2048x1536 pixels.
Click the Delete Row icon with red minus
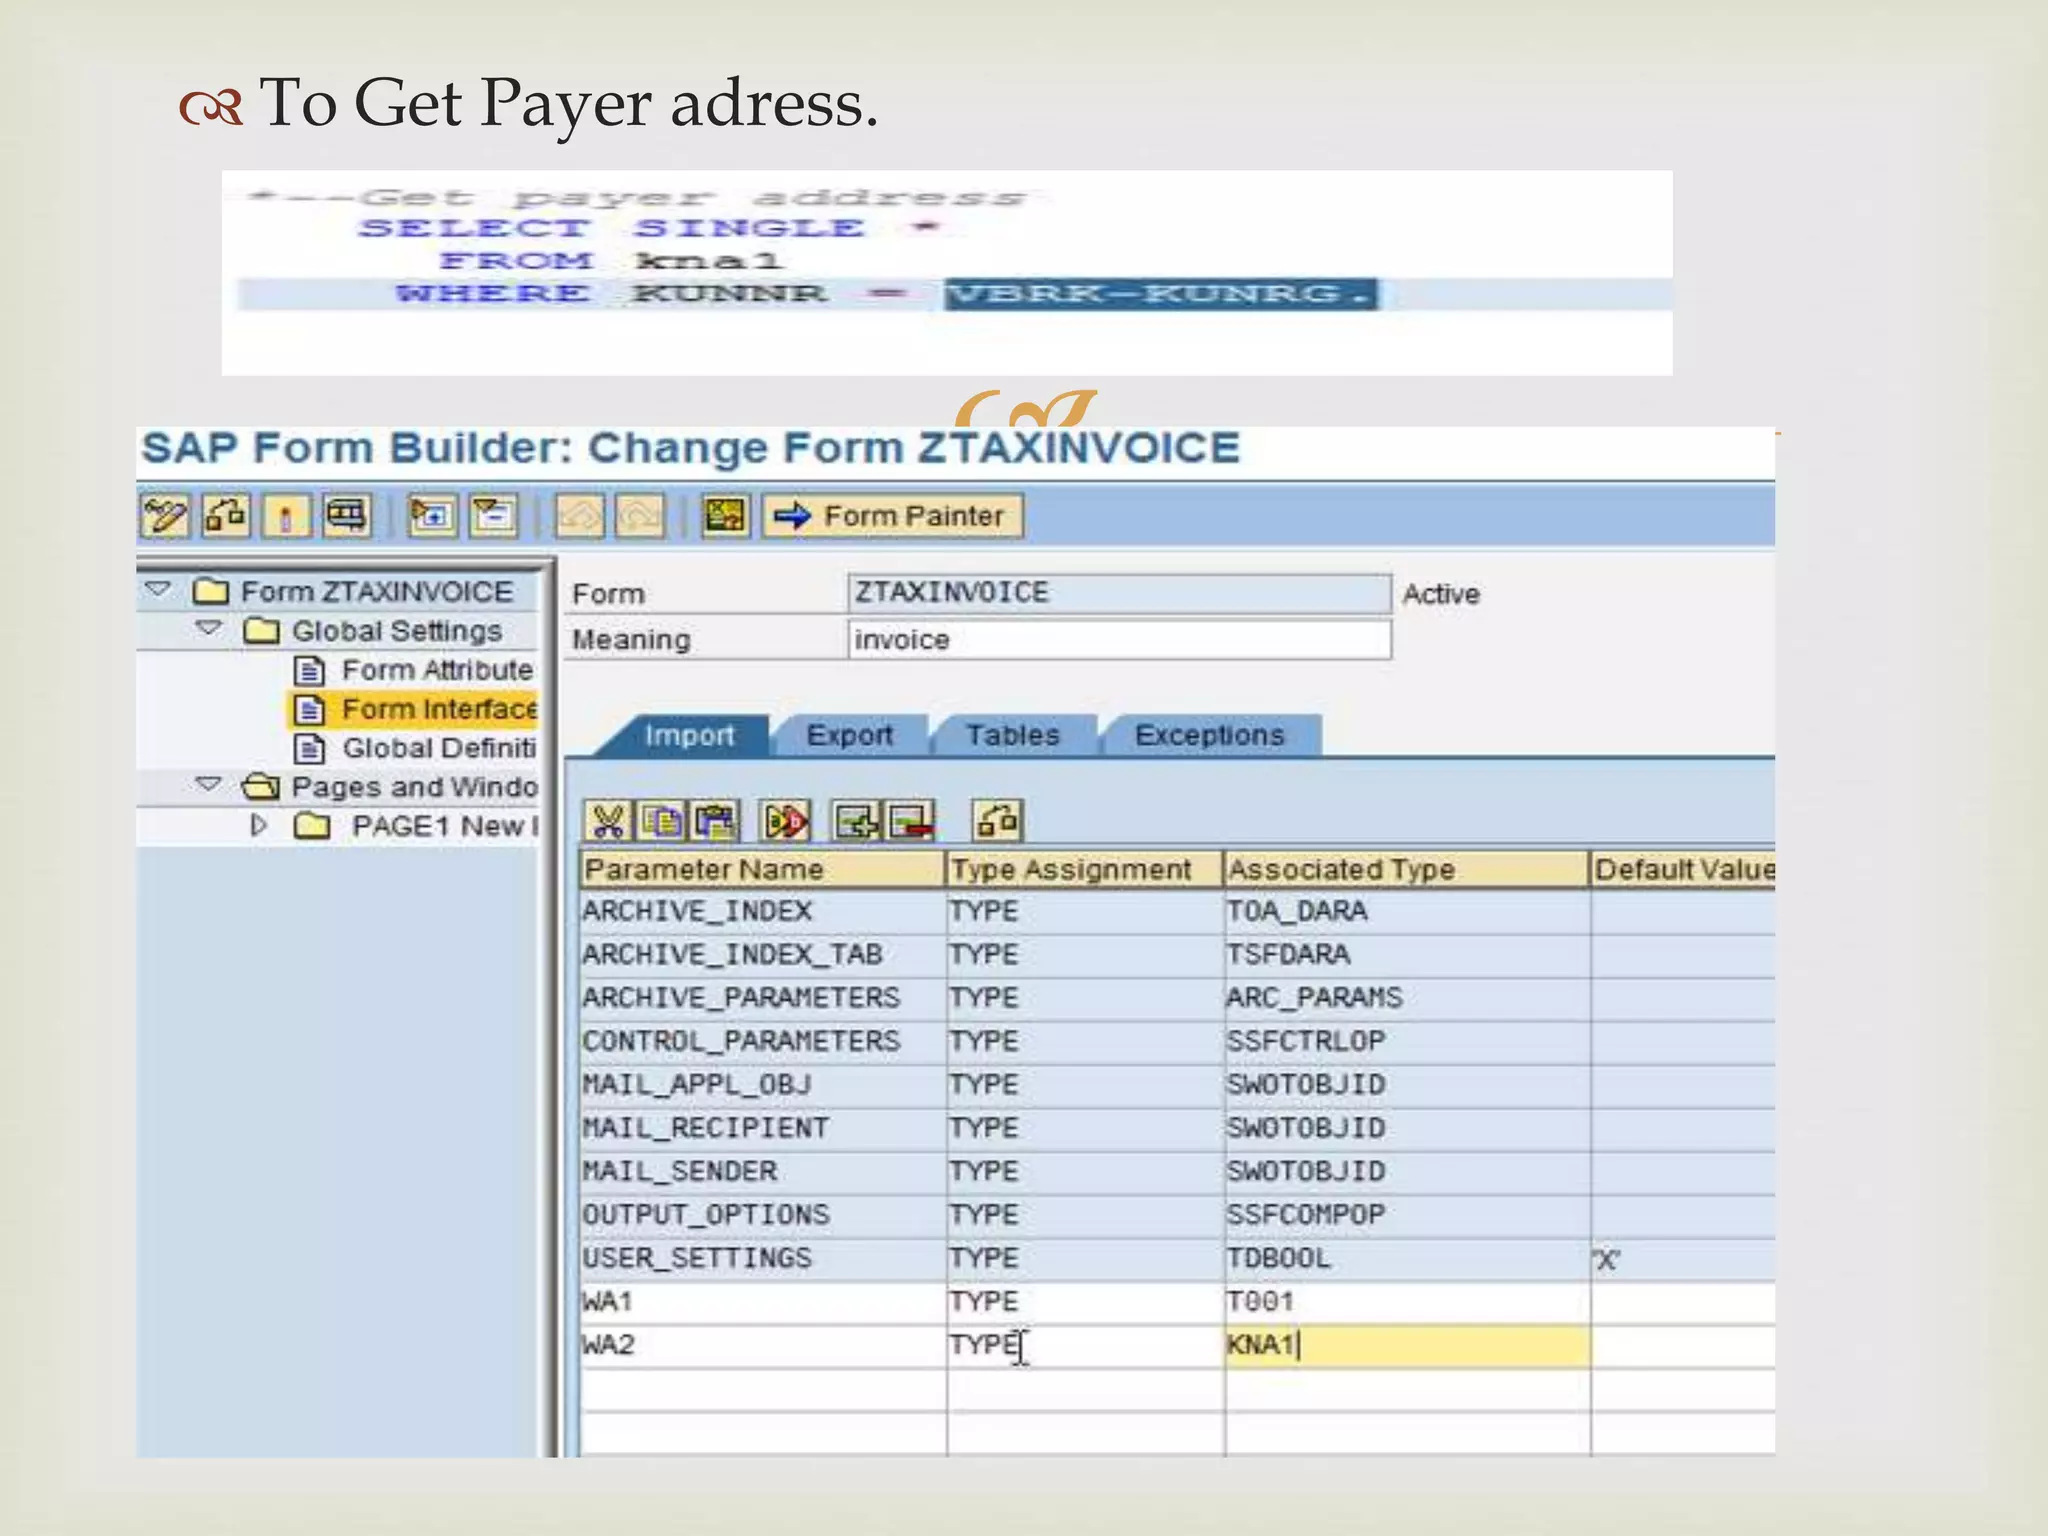tap(911, 822)
